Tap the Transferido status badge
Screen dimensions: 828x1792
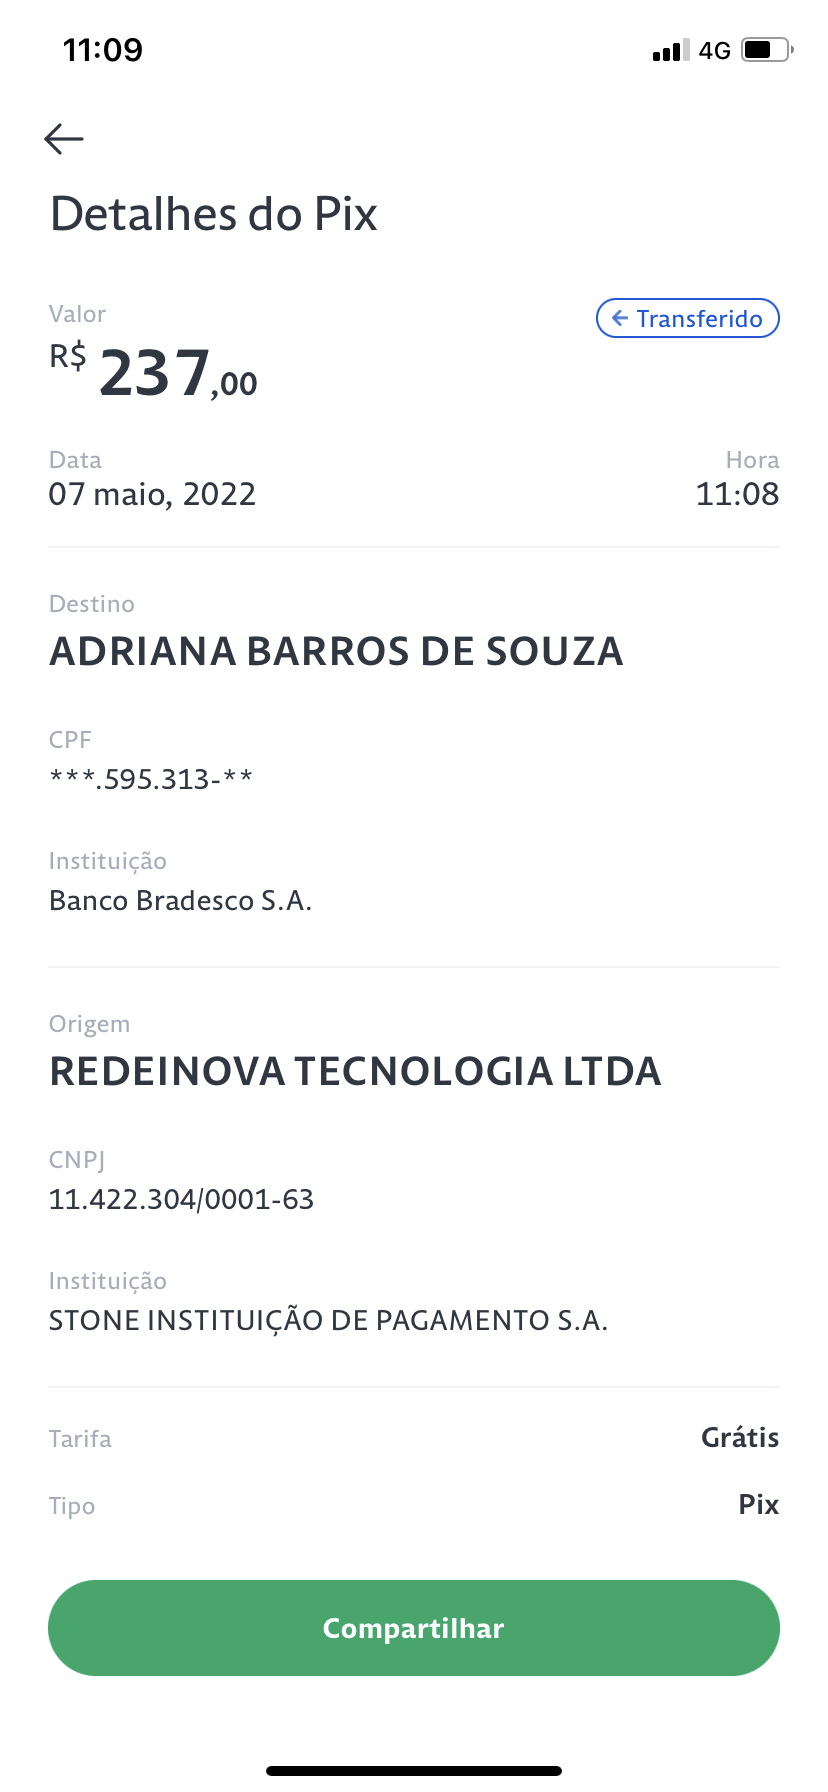688,318
